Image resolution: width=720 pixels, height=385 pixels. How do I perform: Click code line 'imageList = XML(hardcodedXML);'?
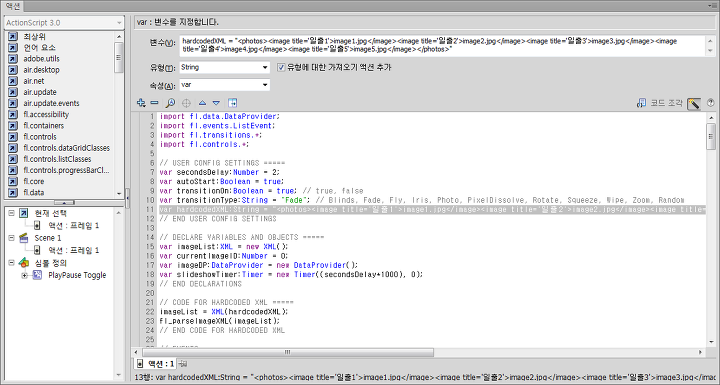(x=224, y=312)
